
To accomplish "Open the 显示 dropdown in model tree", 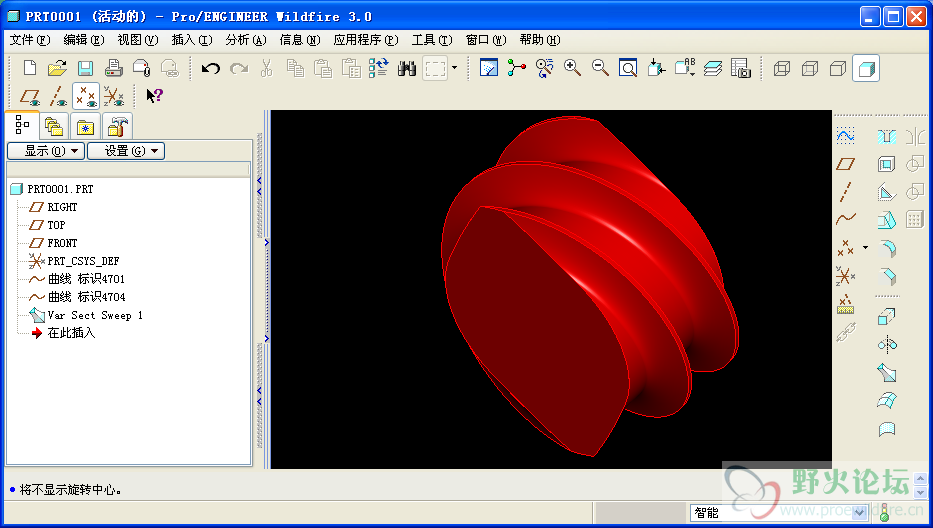I will [46, 151].
